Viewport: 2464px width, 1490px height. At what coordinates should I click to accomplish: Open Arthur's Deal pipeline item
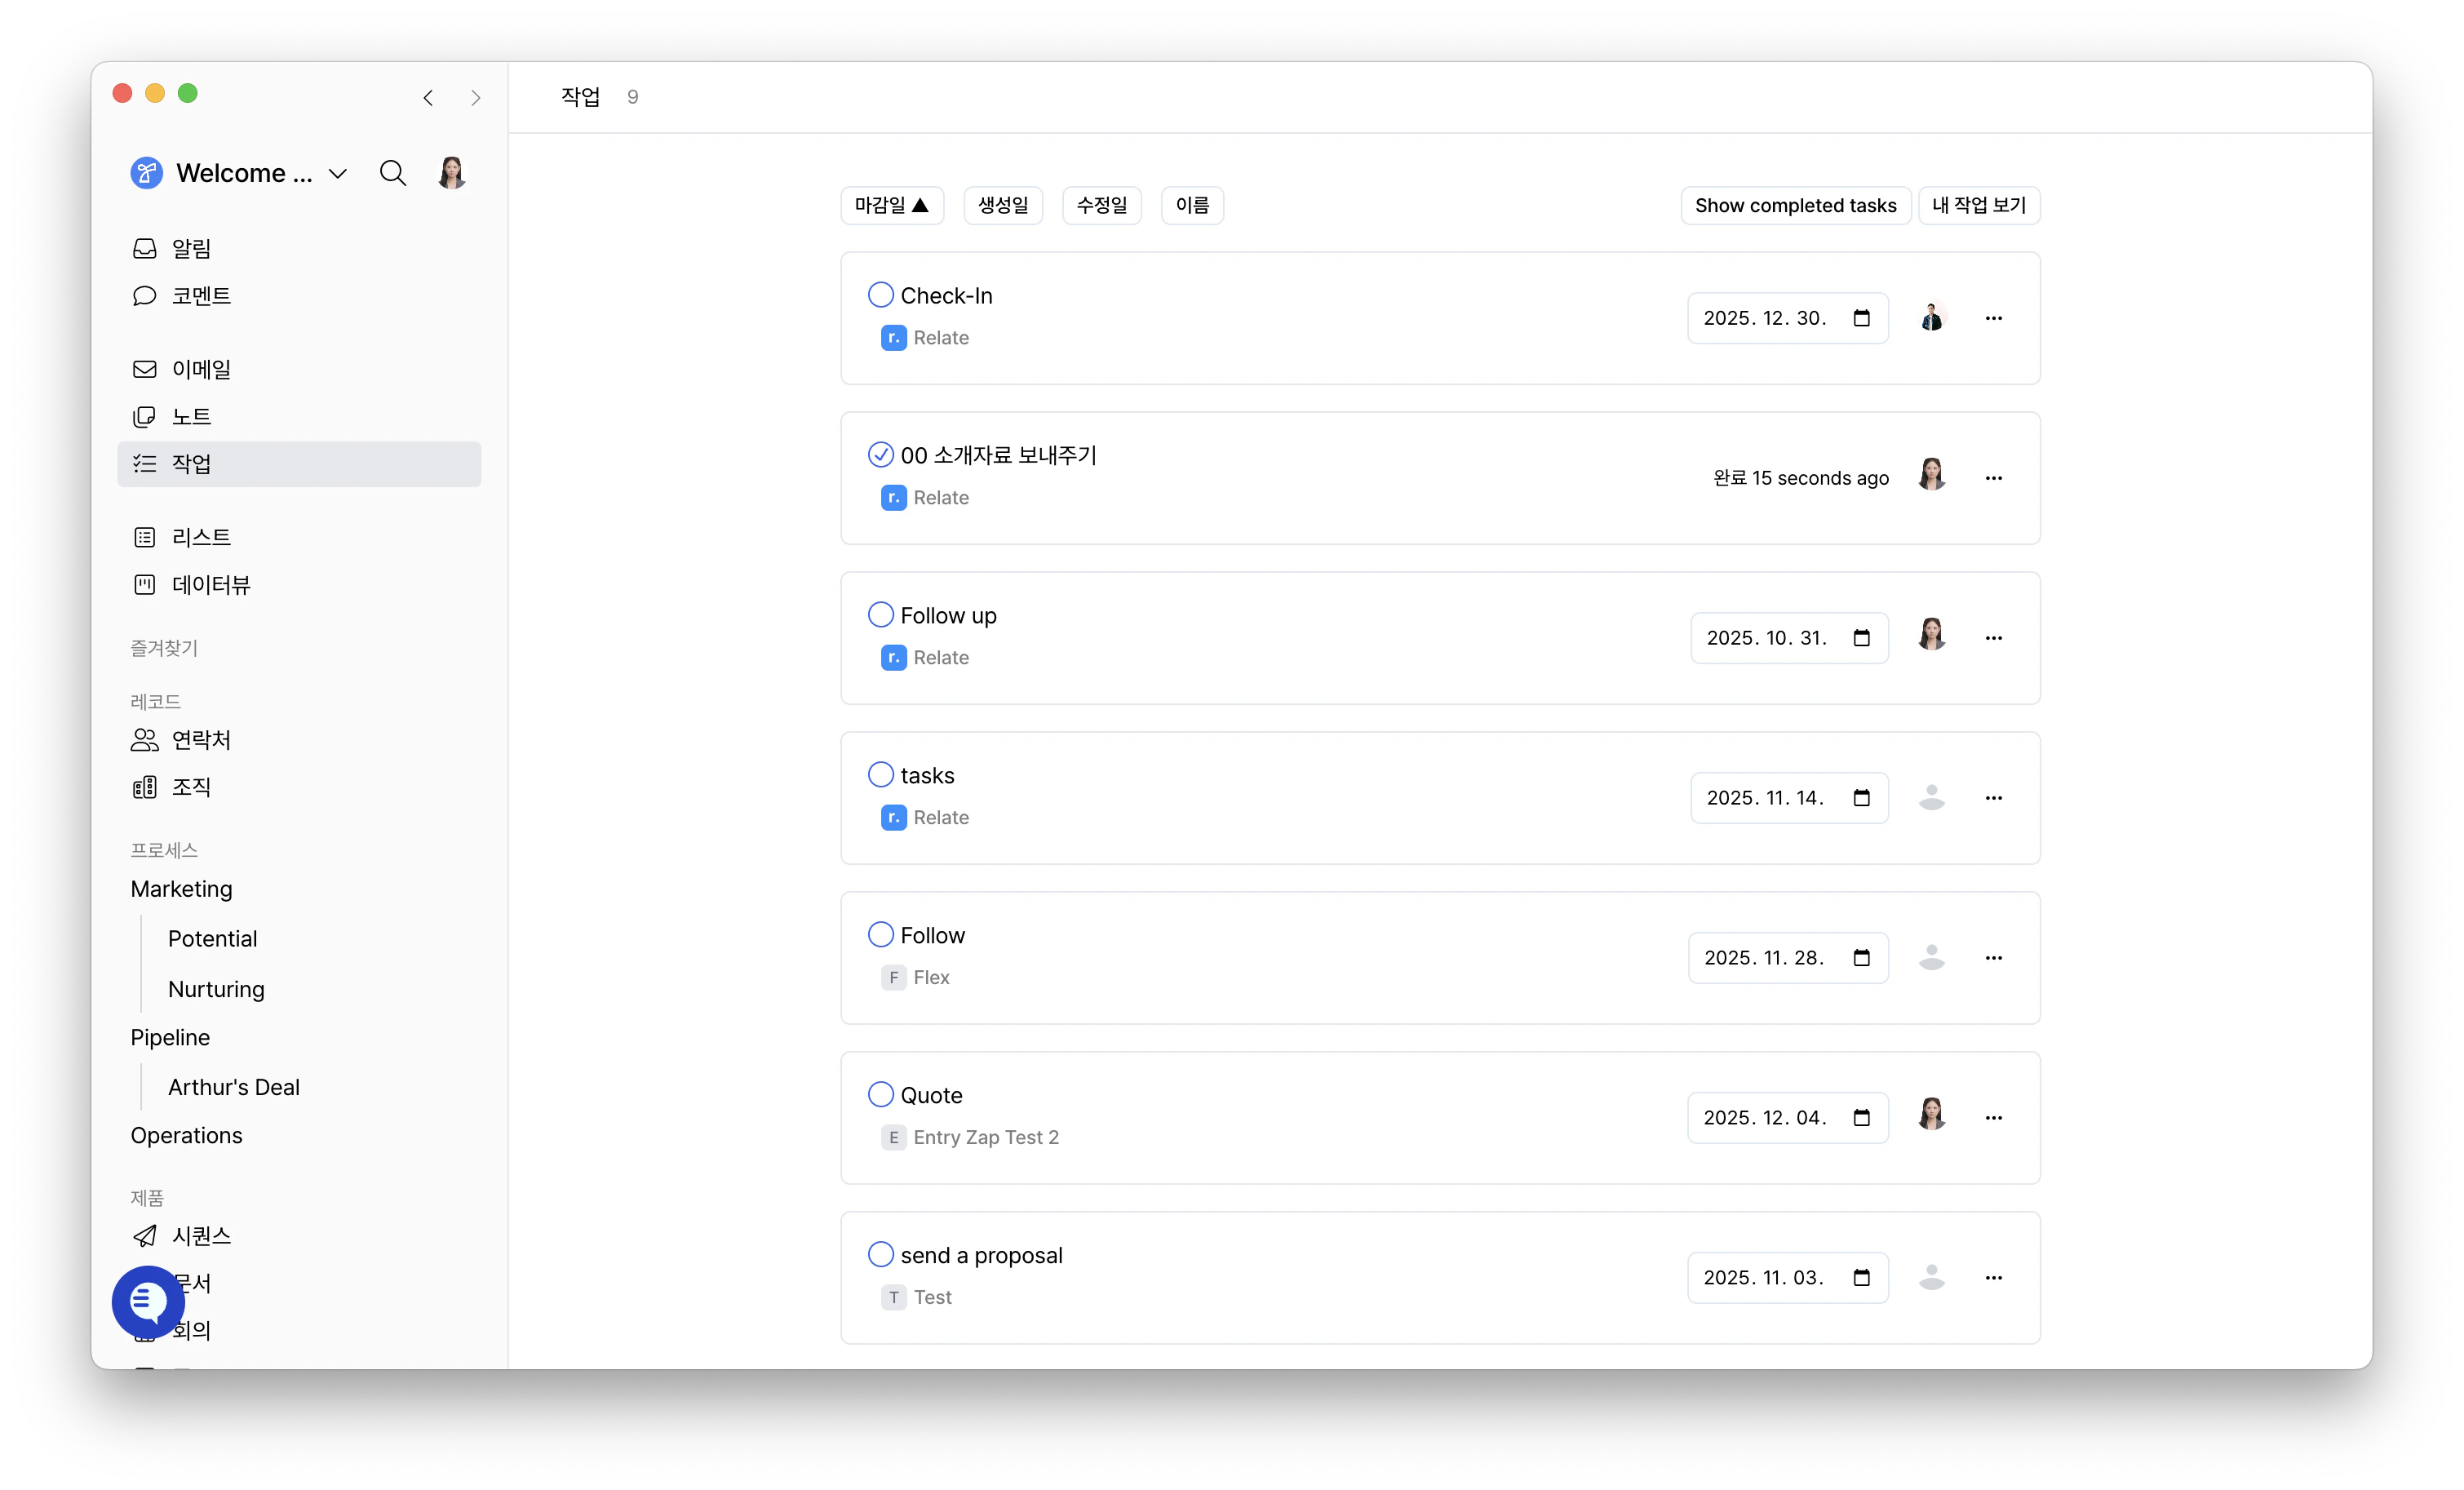pyautogui.click(x=233, y=1087)
